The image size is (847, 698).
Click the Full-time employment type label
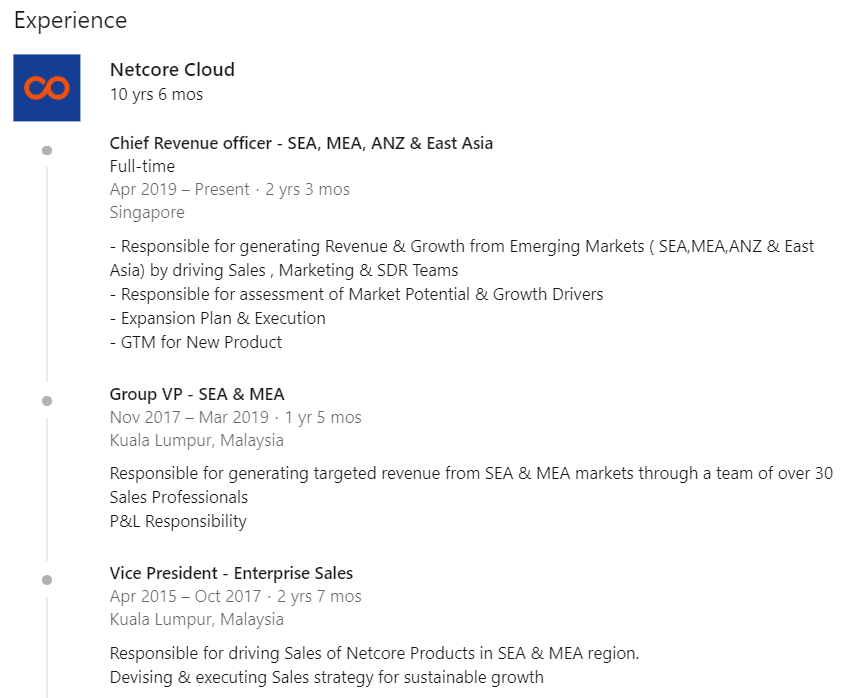coord(142,166)
